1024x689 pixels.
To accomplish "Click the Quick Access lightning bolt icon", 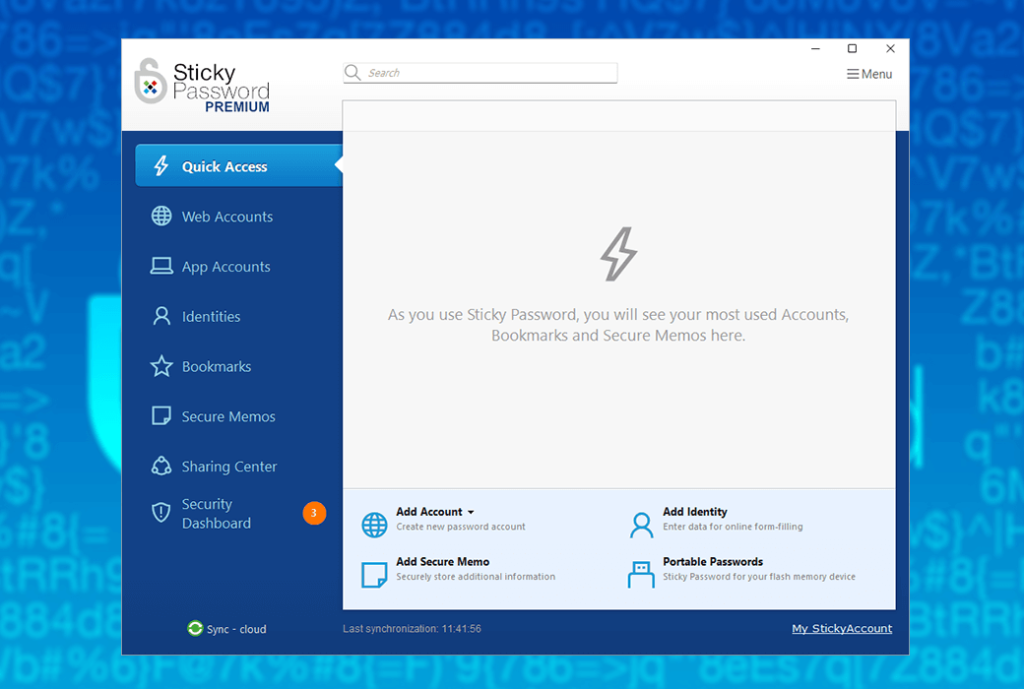I will 161,166.
